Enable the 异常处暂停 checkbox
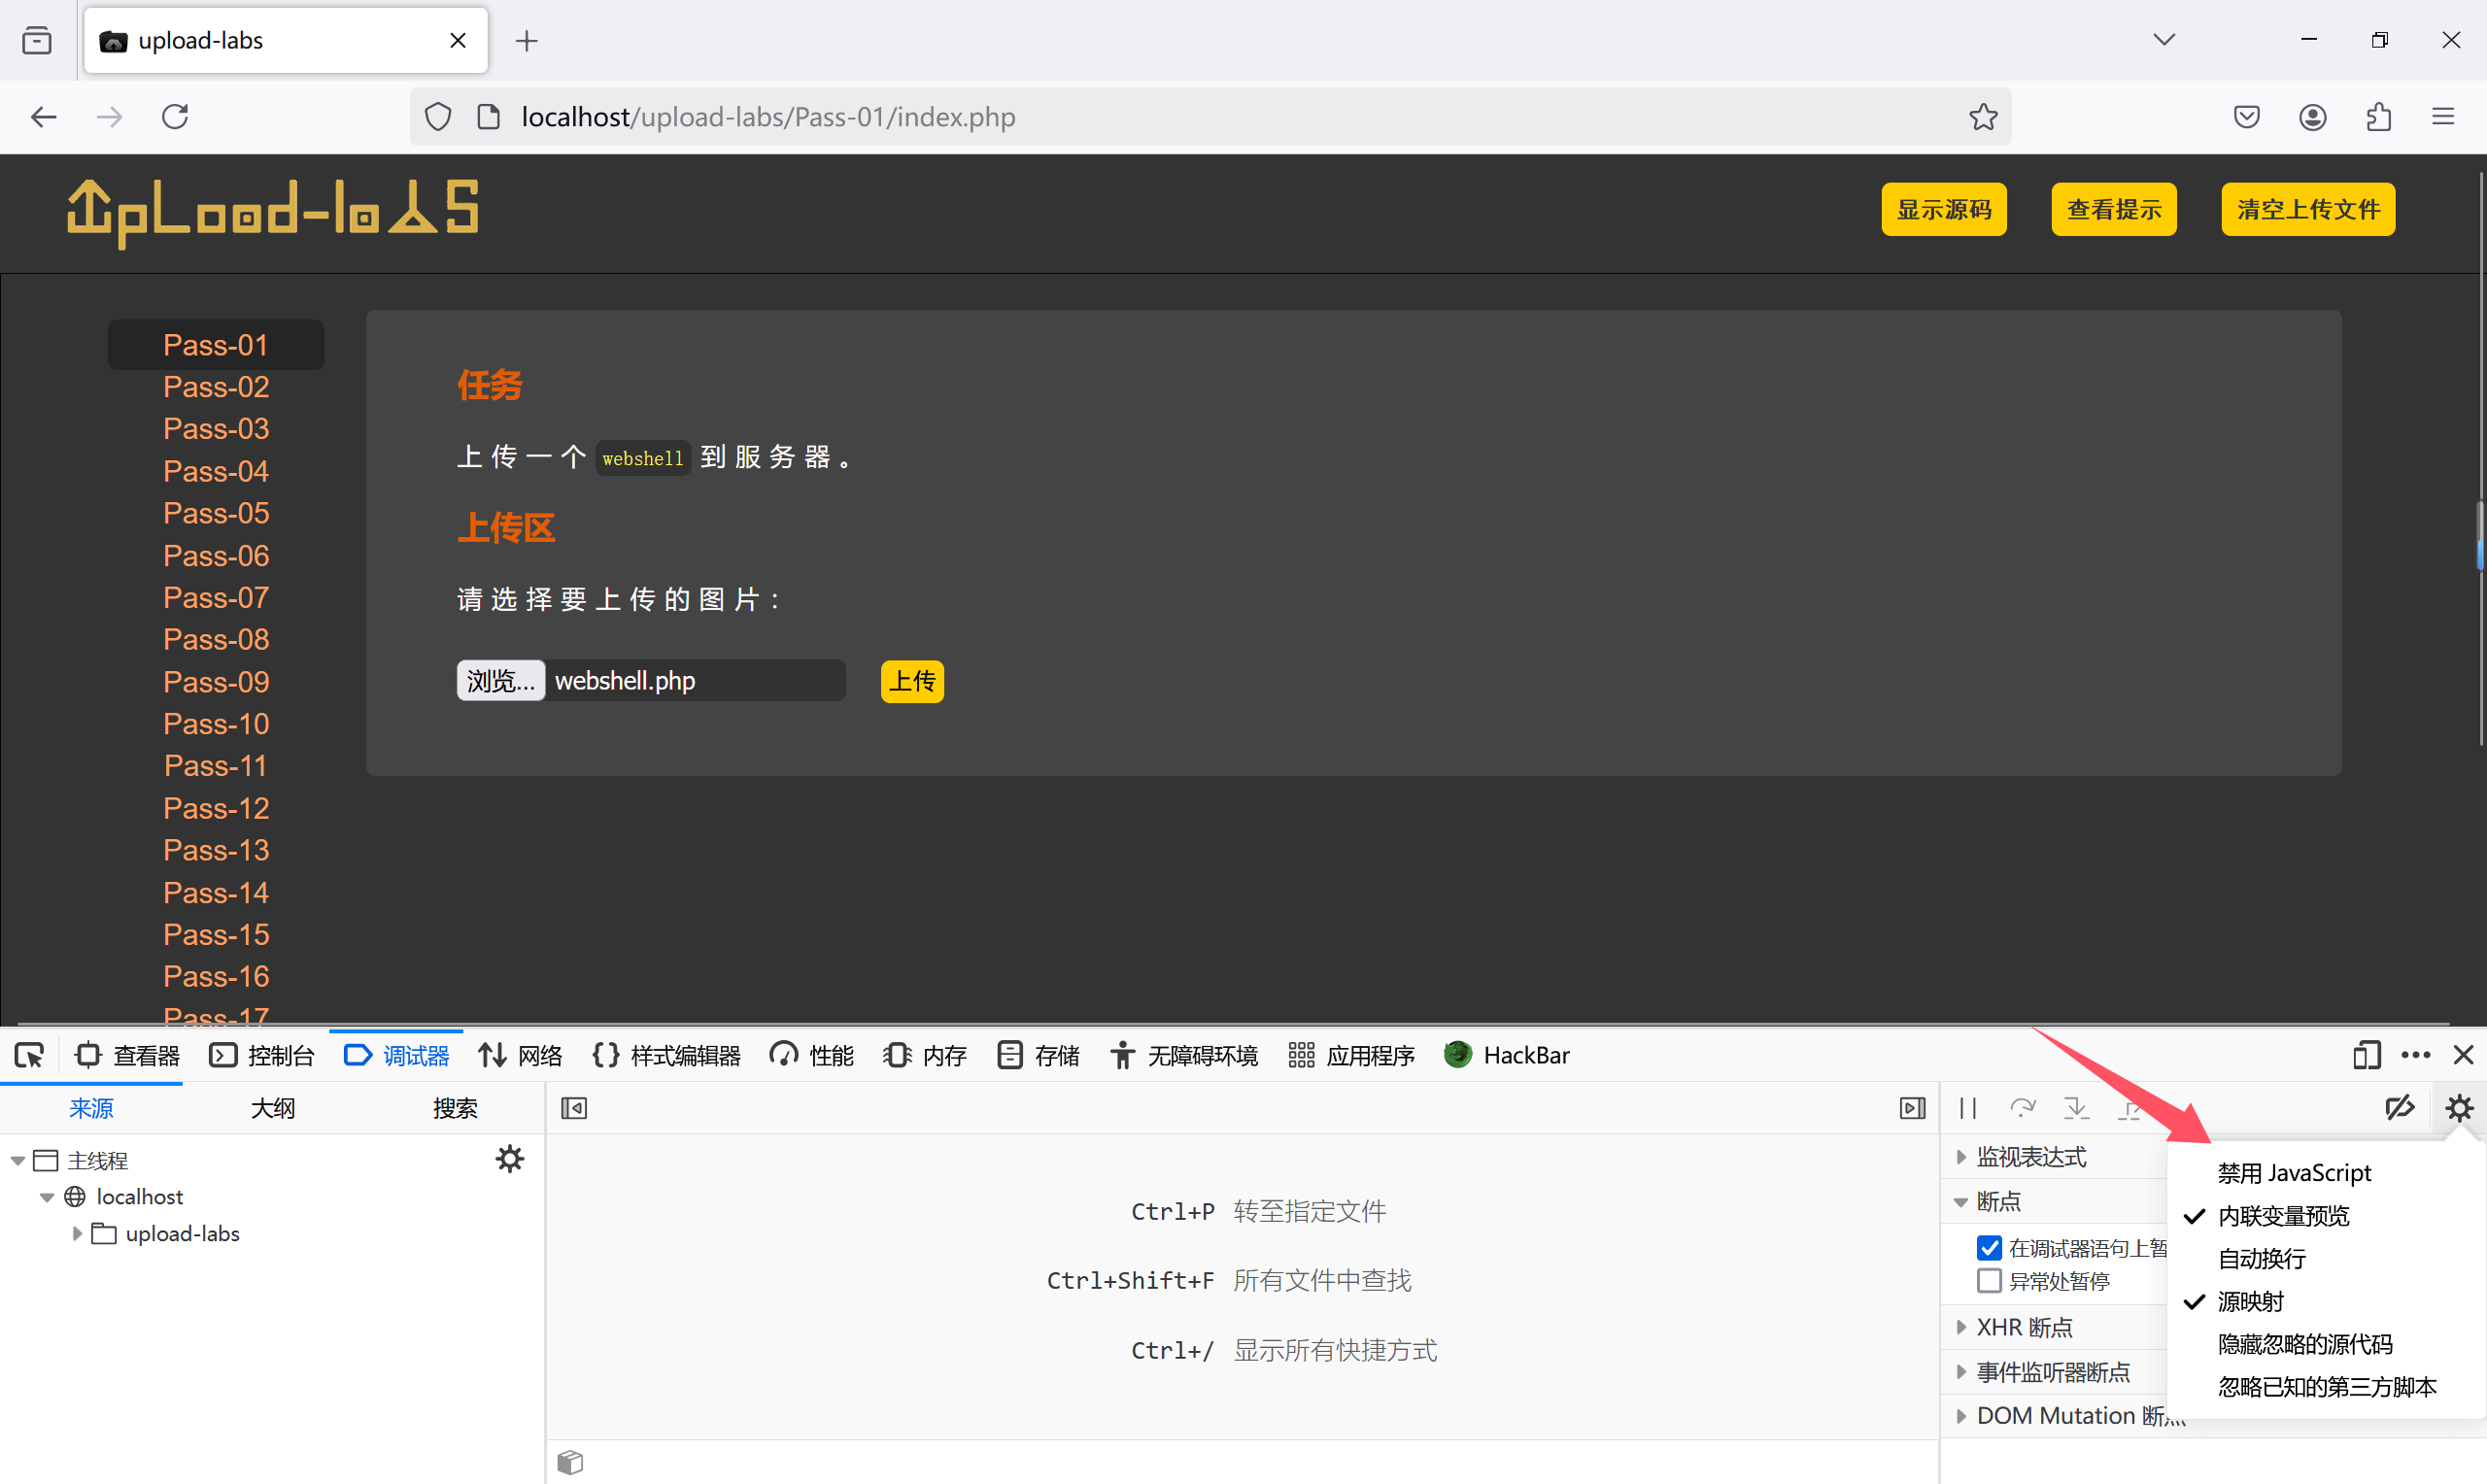The height and width of the screenshot is (1484, 2487). 1988,1280
